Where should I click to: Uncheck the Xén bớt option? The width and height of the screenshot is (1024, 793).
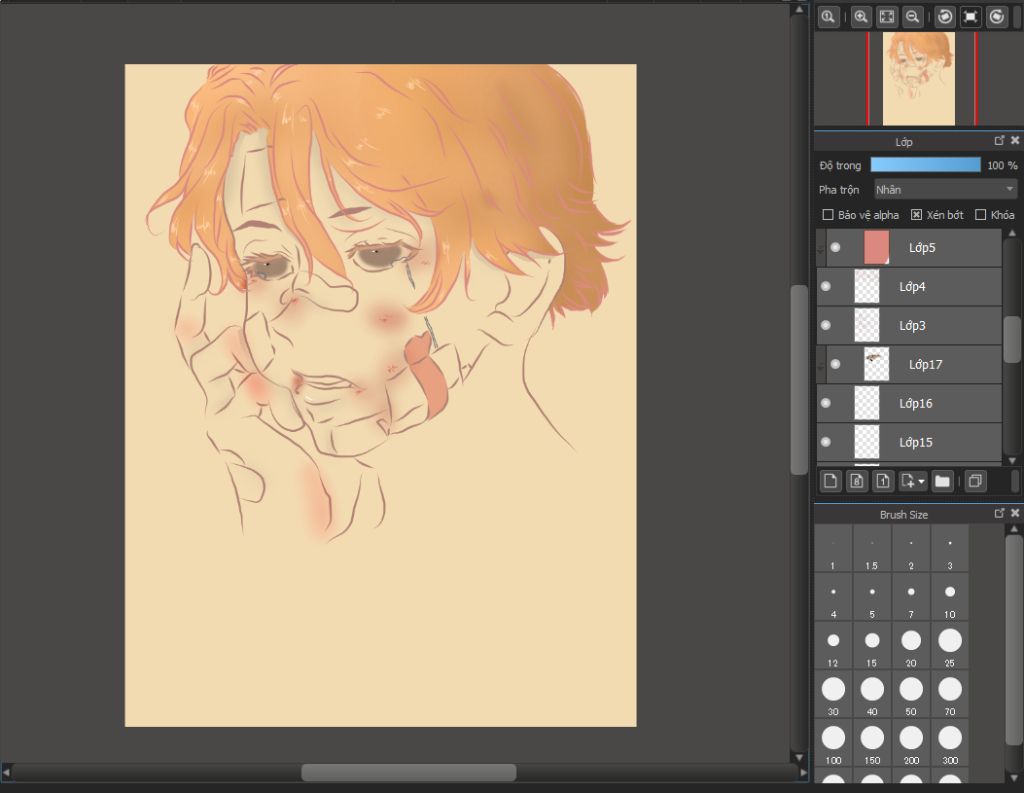916,215
